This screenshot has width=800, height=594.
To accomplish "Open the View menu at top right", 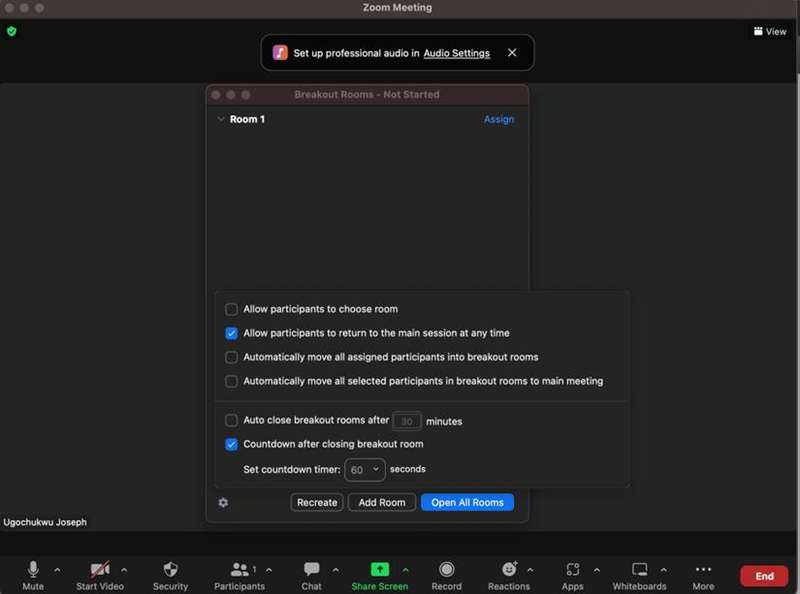I will tap(770, 31).
